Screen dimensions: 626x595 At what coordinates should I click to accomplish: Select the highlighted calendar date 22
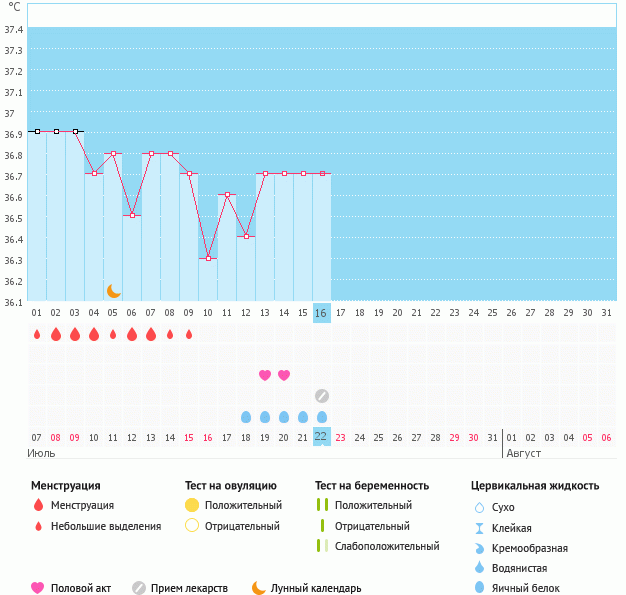tap(321, 437)
